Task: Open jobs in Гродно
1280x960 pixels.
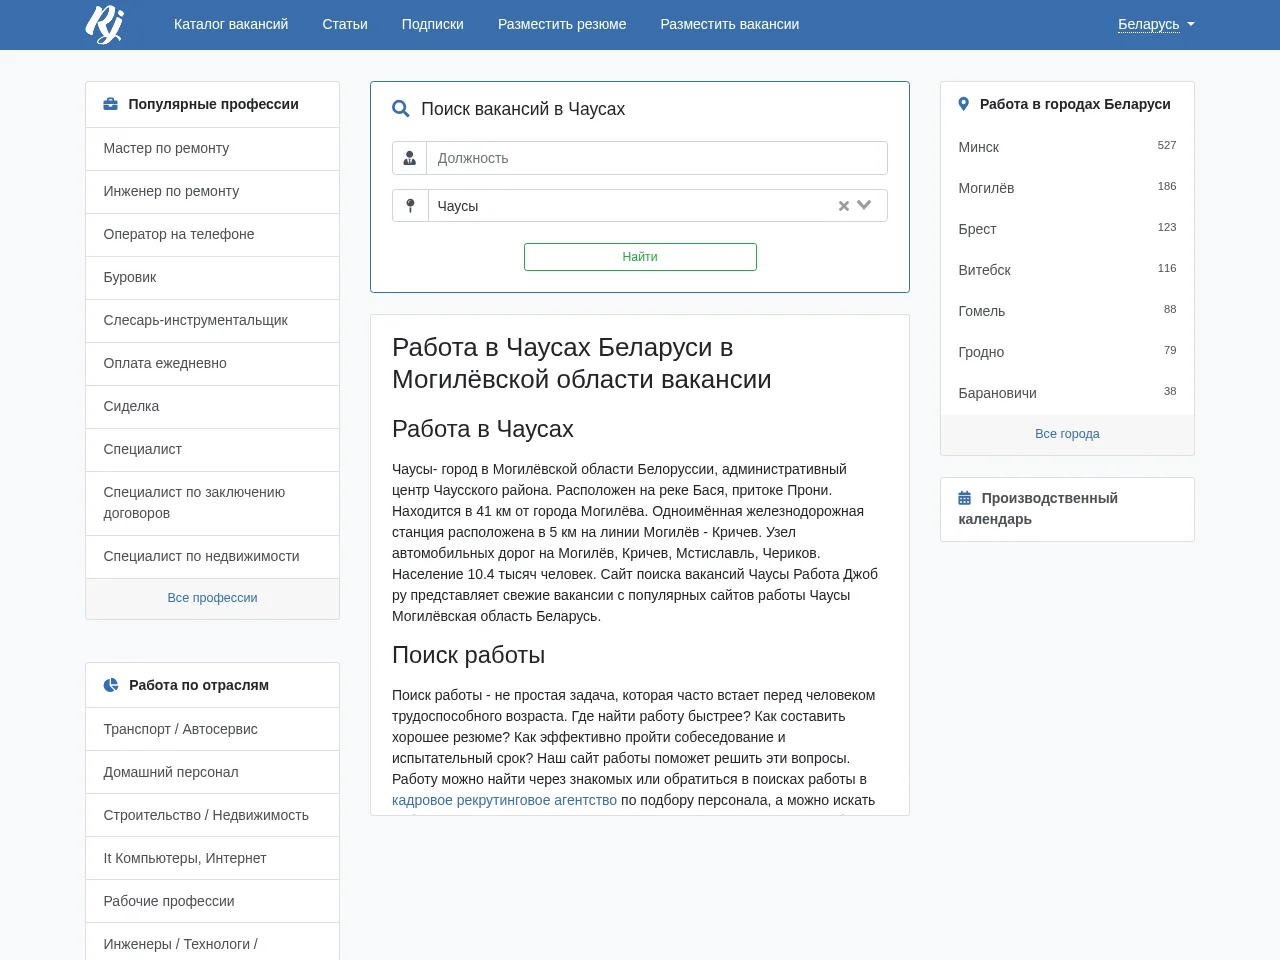Action: point(981,352)
